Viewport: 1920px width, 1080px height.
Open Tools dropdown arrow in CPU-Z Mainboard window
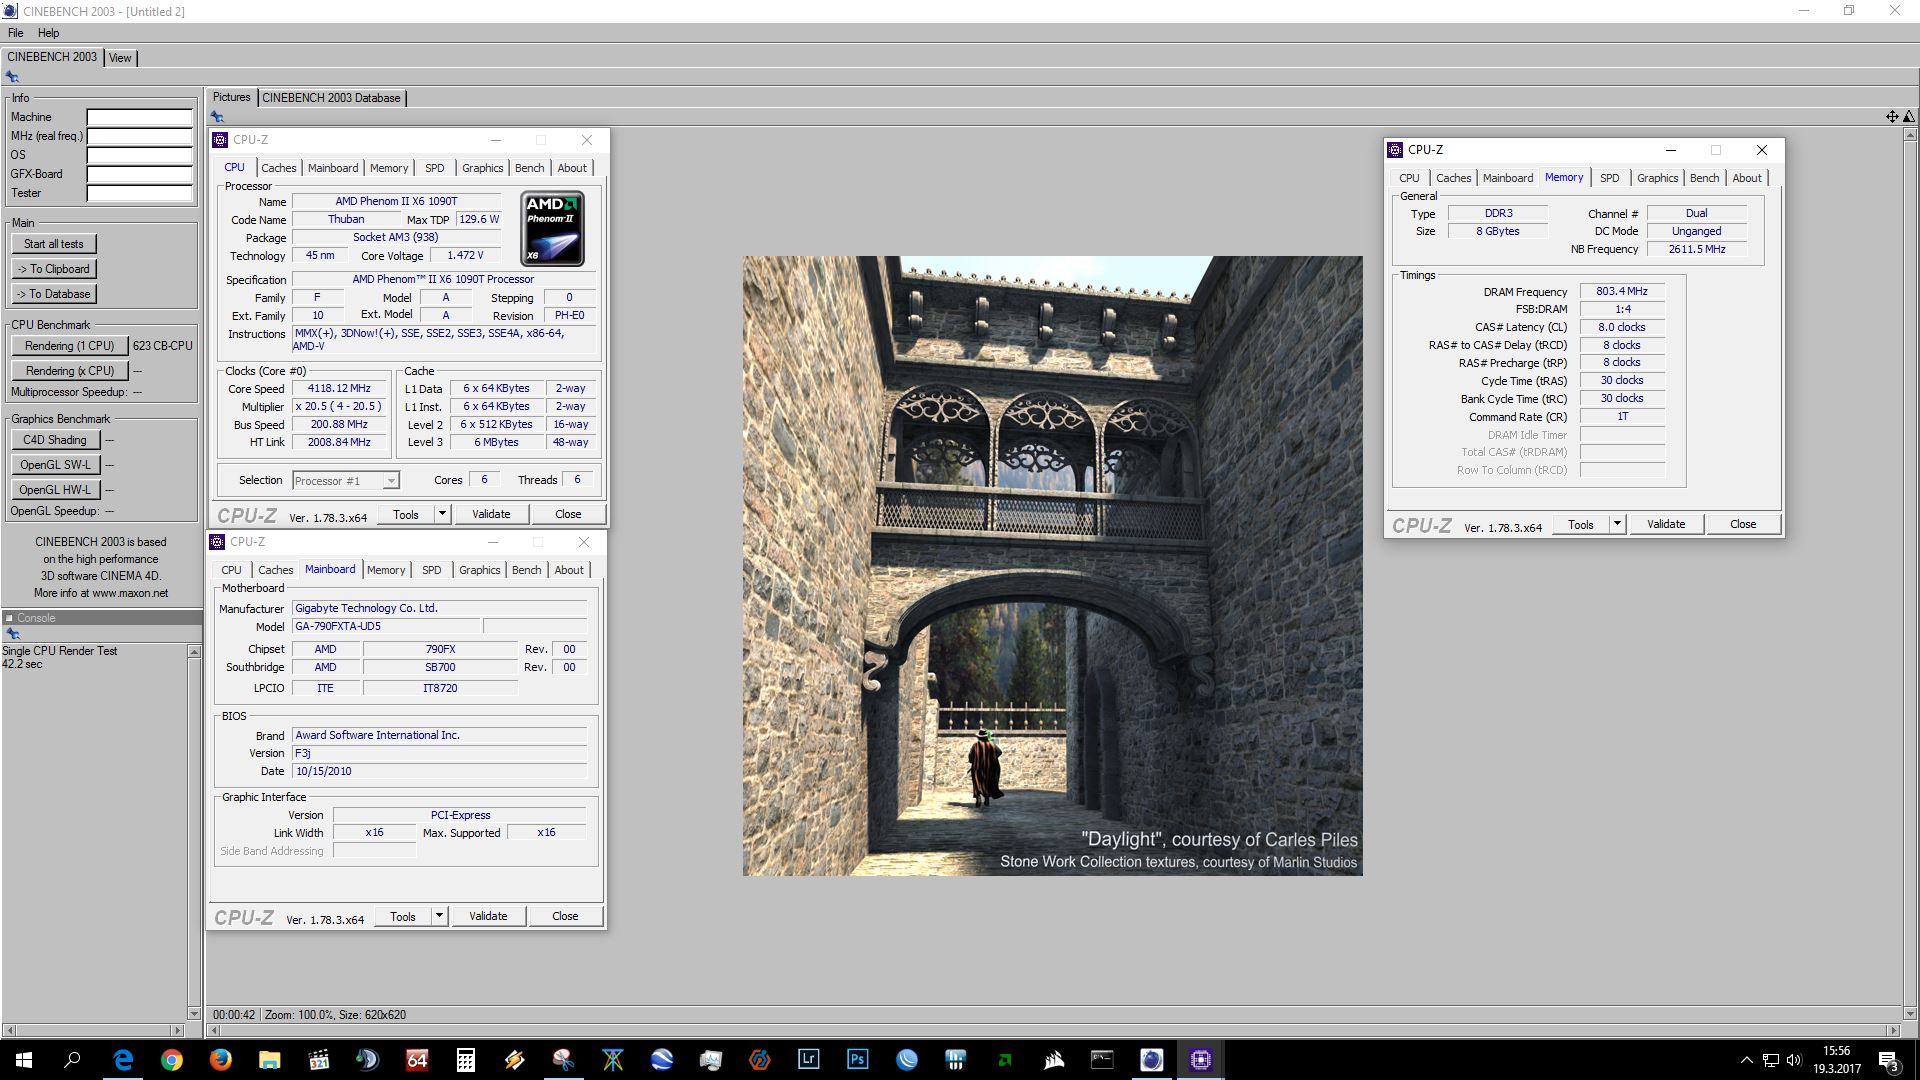click(439, 916)
